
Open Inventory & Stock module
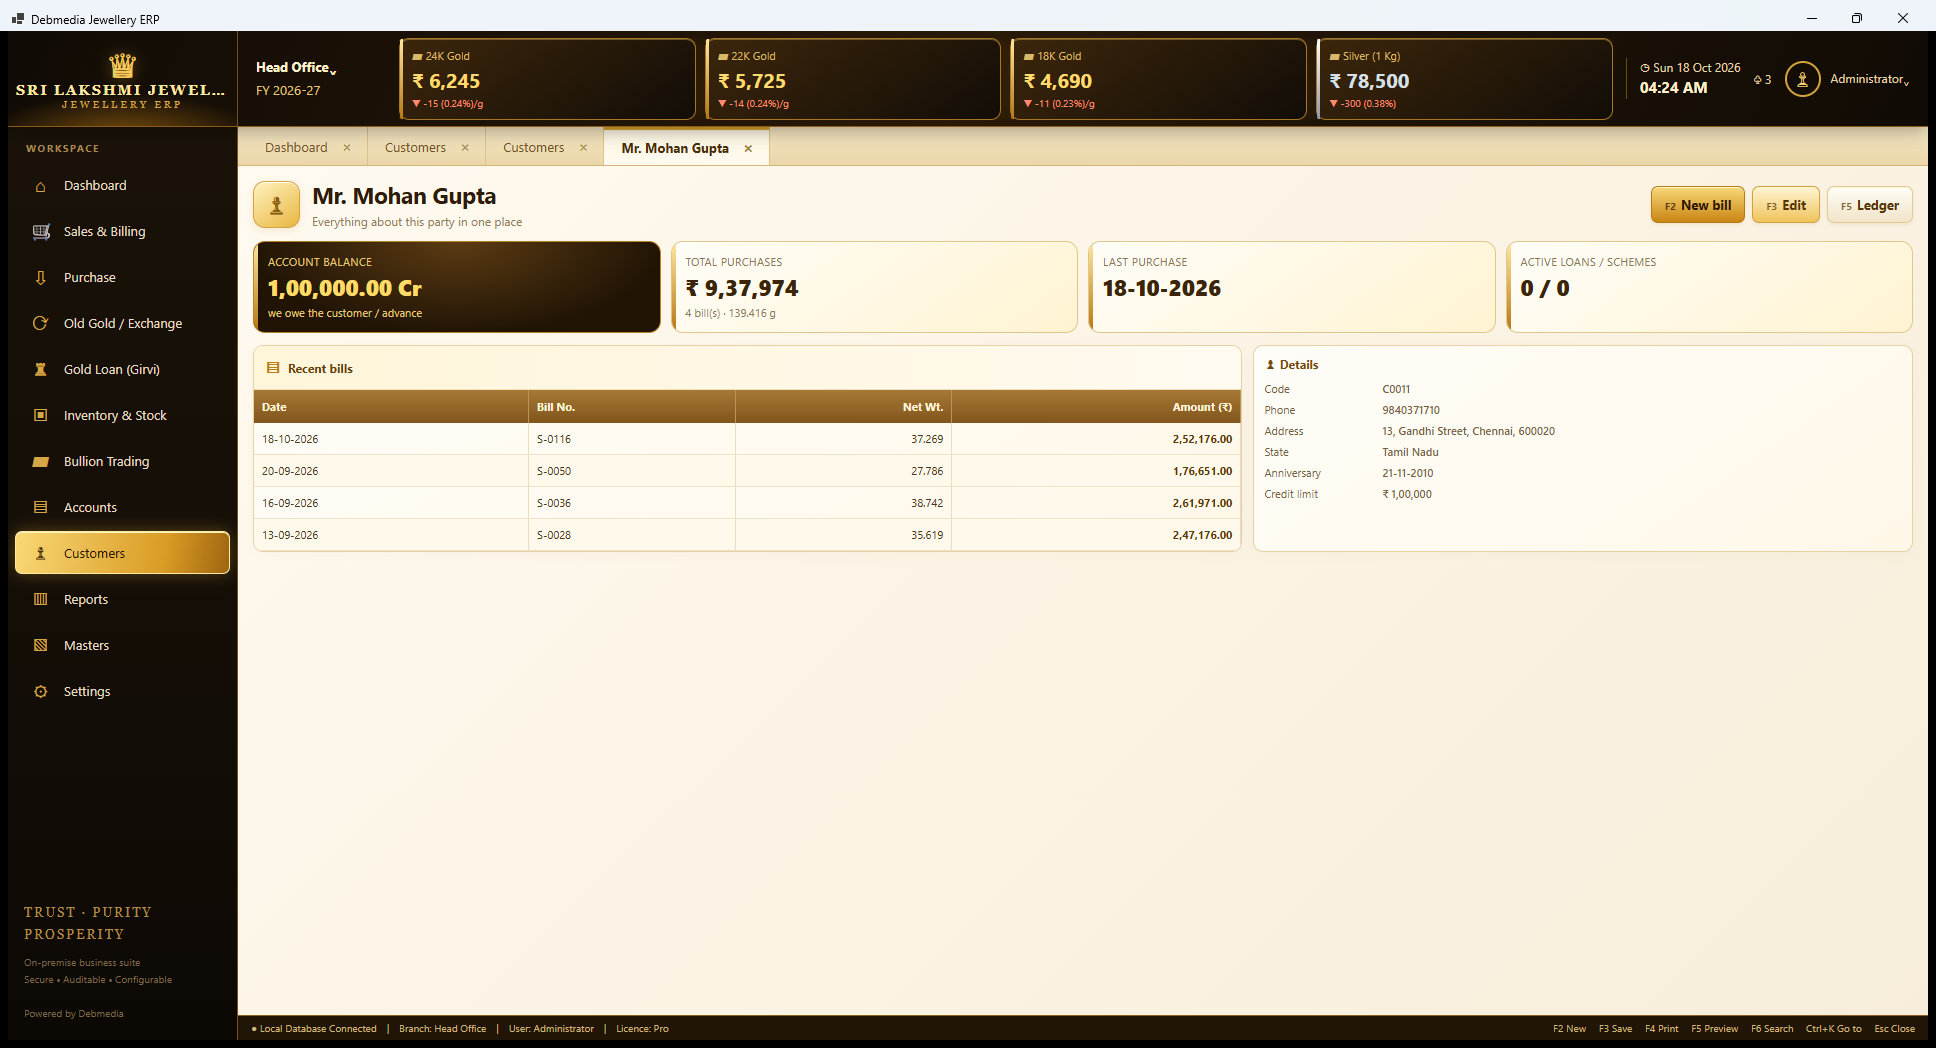coord(122,416)
